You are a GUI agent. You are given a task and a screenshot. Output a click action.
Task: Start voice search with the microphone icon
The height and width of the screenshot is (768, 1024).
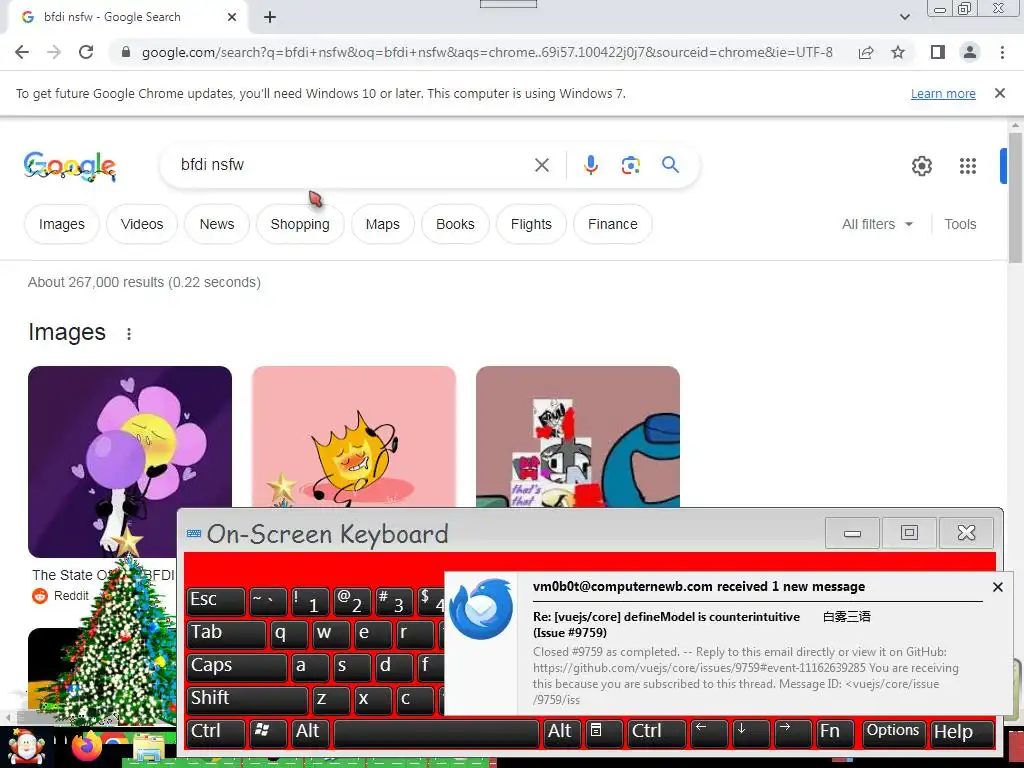pyautogui.click(x=590, y=165)
